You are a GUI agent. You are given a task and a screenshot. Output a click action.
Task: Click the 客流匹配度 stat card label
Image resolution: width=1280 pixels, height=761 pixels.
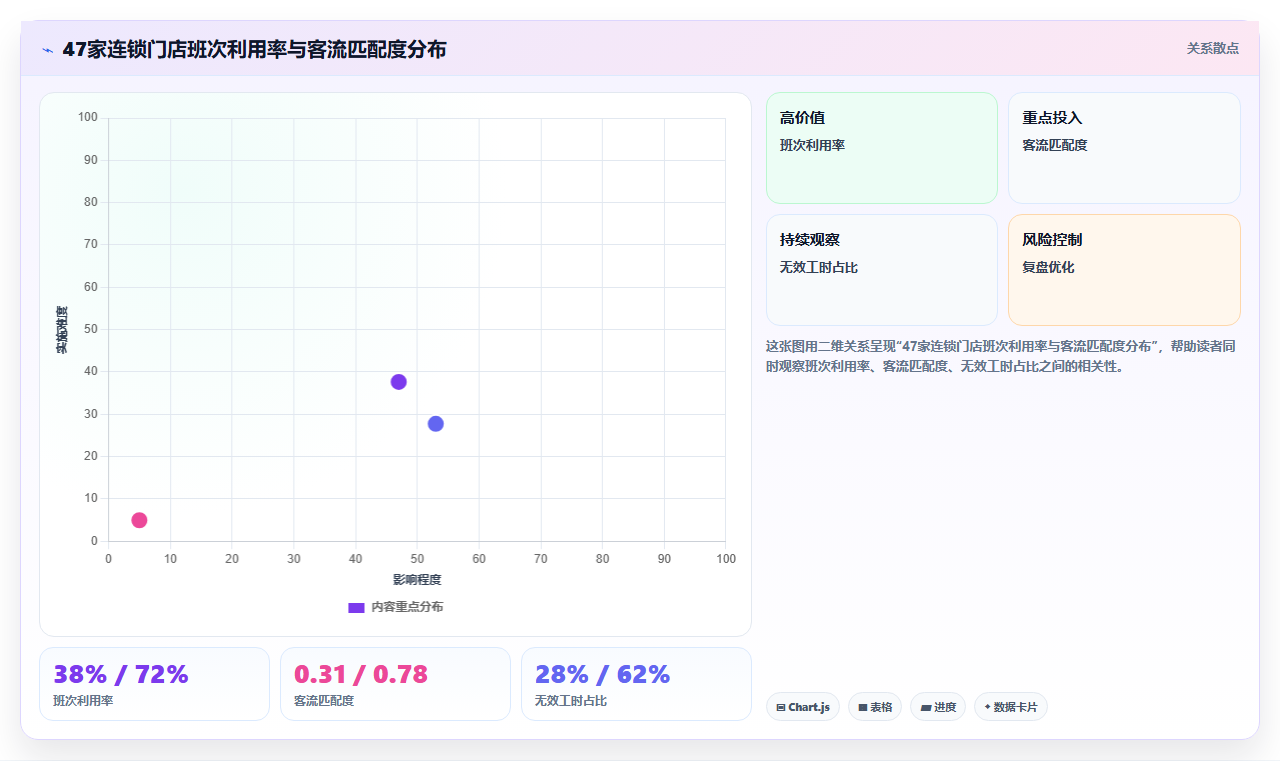click(324, 701)
